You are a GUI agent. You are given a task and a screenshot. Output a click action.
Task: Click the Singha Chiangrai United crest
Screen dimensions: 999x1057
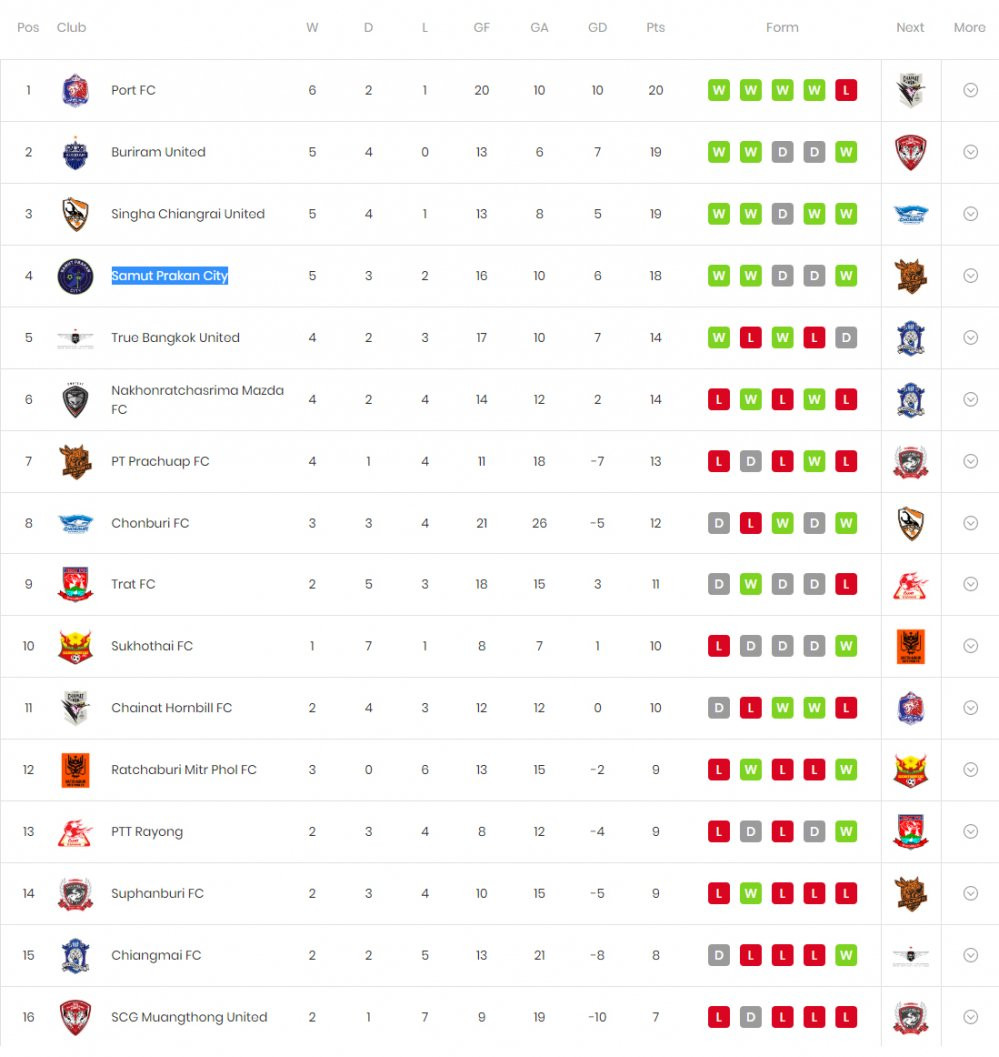(75, 214)
